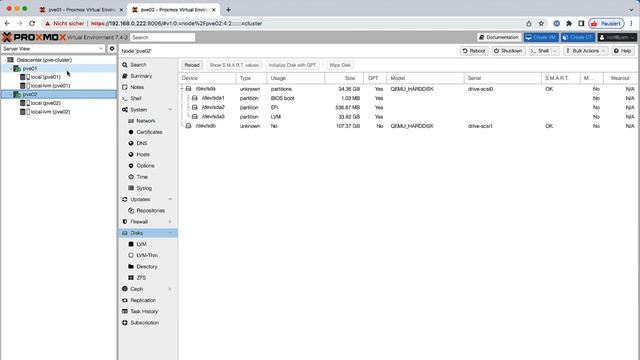
Task: Select node pve01 in the tree
Action: pos(30,69)
